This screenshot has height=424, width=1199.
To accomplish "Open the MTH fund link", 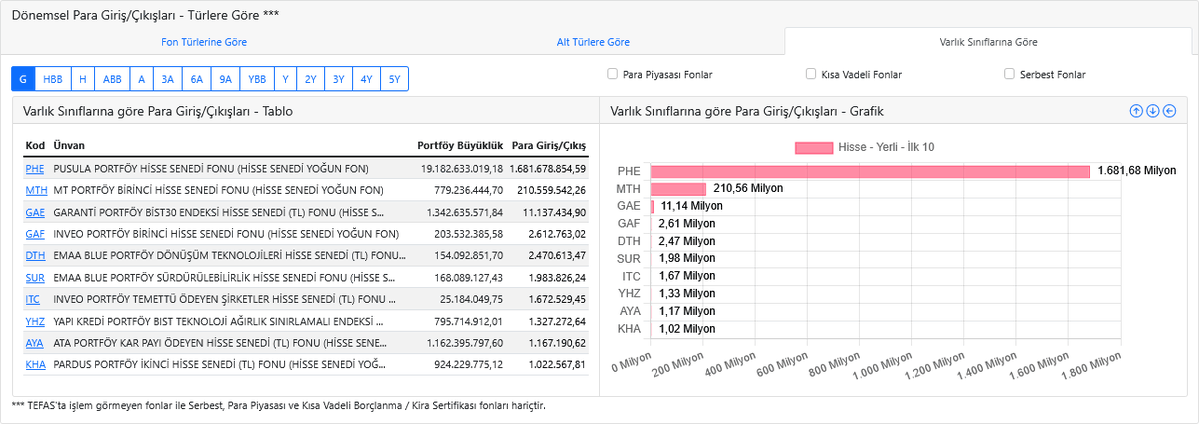I will coord(36,190).
